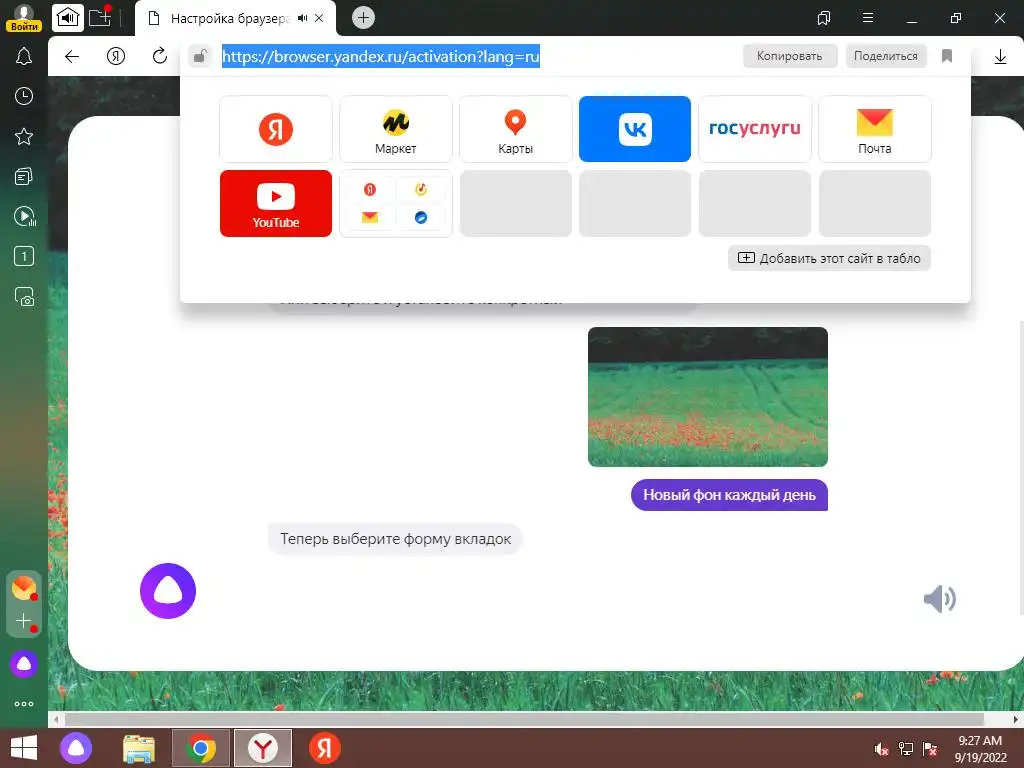The image size is (1024, 768).
Task: Reload the page
Action: pyautogui.click(x=159, y=56)
